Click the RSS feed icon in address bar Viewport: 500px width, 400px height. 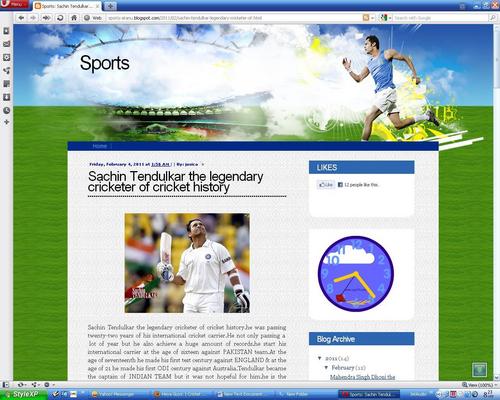point(366,18)
